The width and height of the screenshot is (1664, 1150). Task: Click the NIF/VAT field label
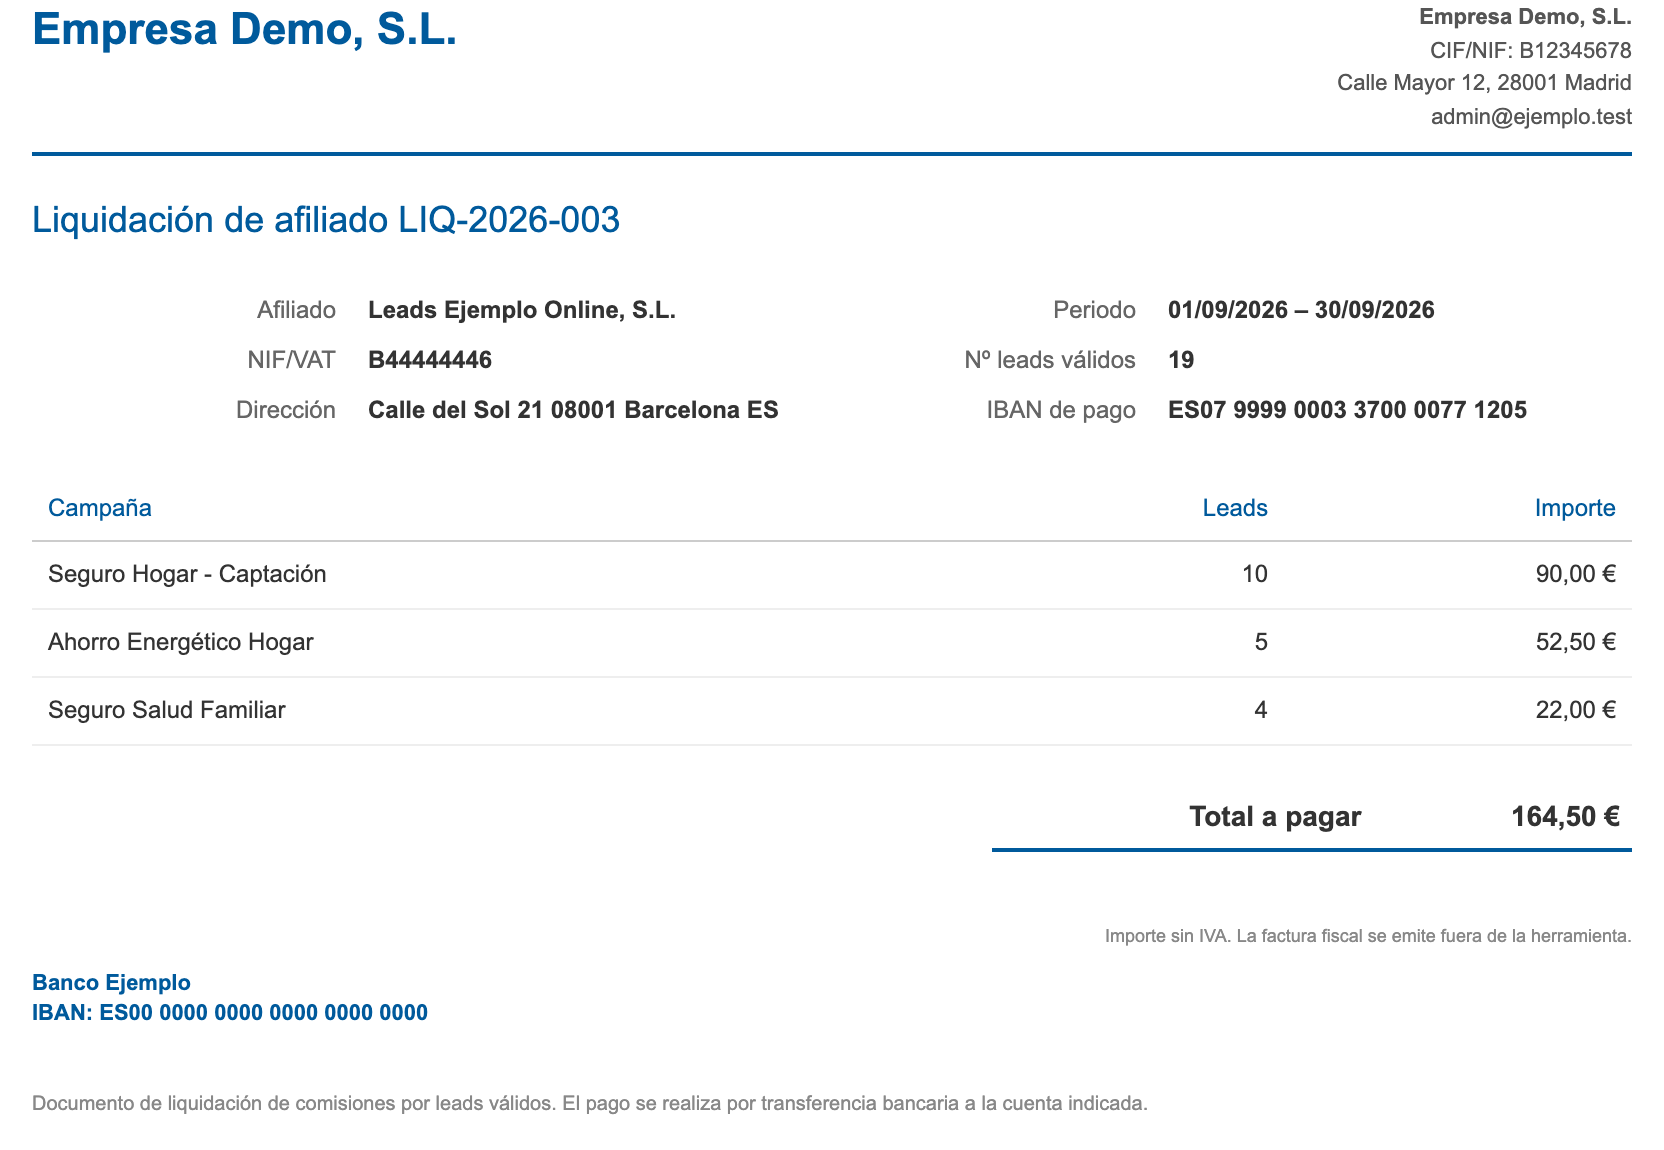(x=291, y=360)
